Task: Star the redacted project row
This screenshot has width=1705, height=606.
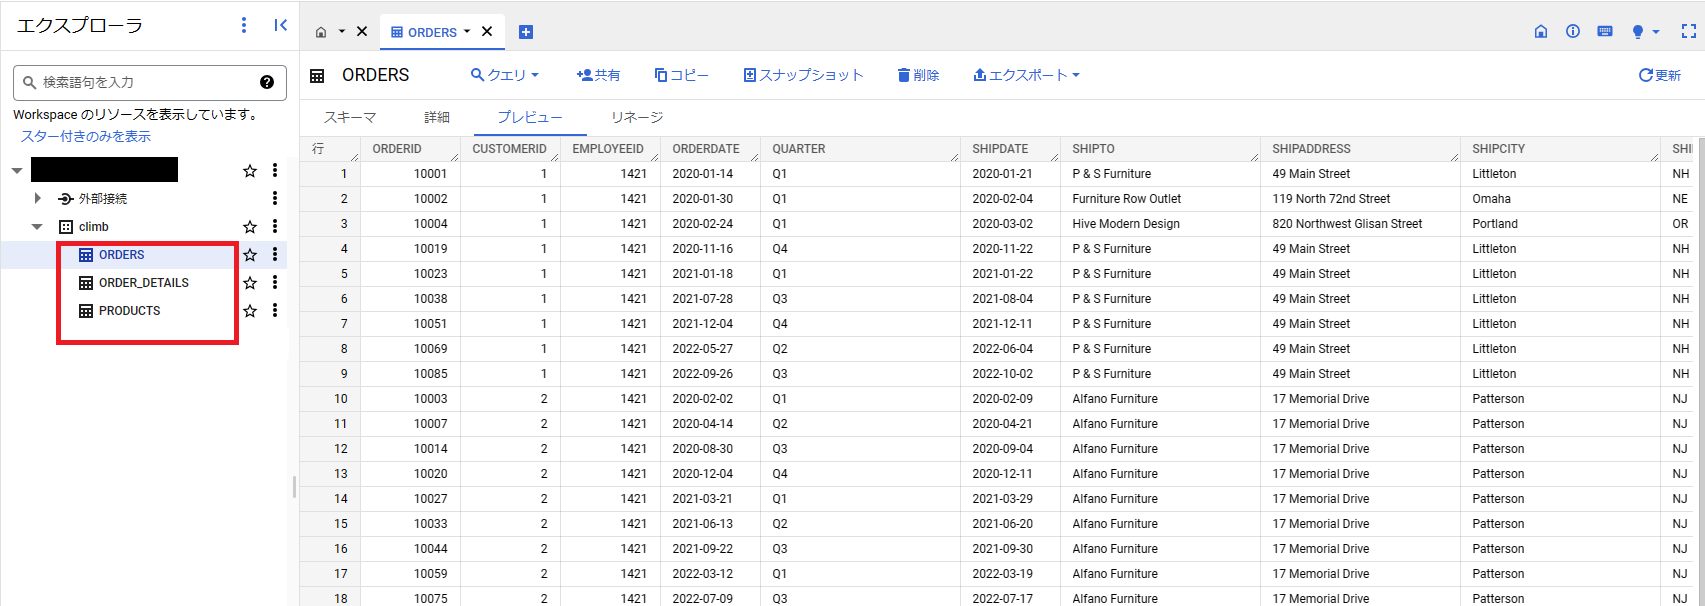Action: click(250, 171)
